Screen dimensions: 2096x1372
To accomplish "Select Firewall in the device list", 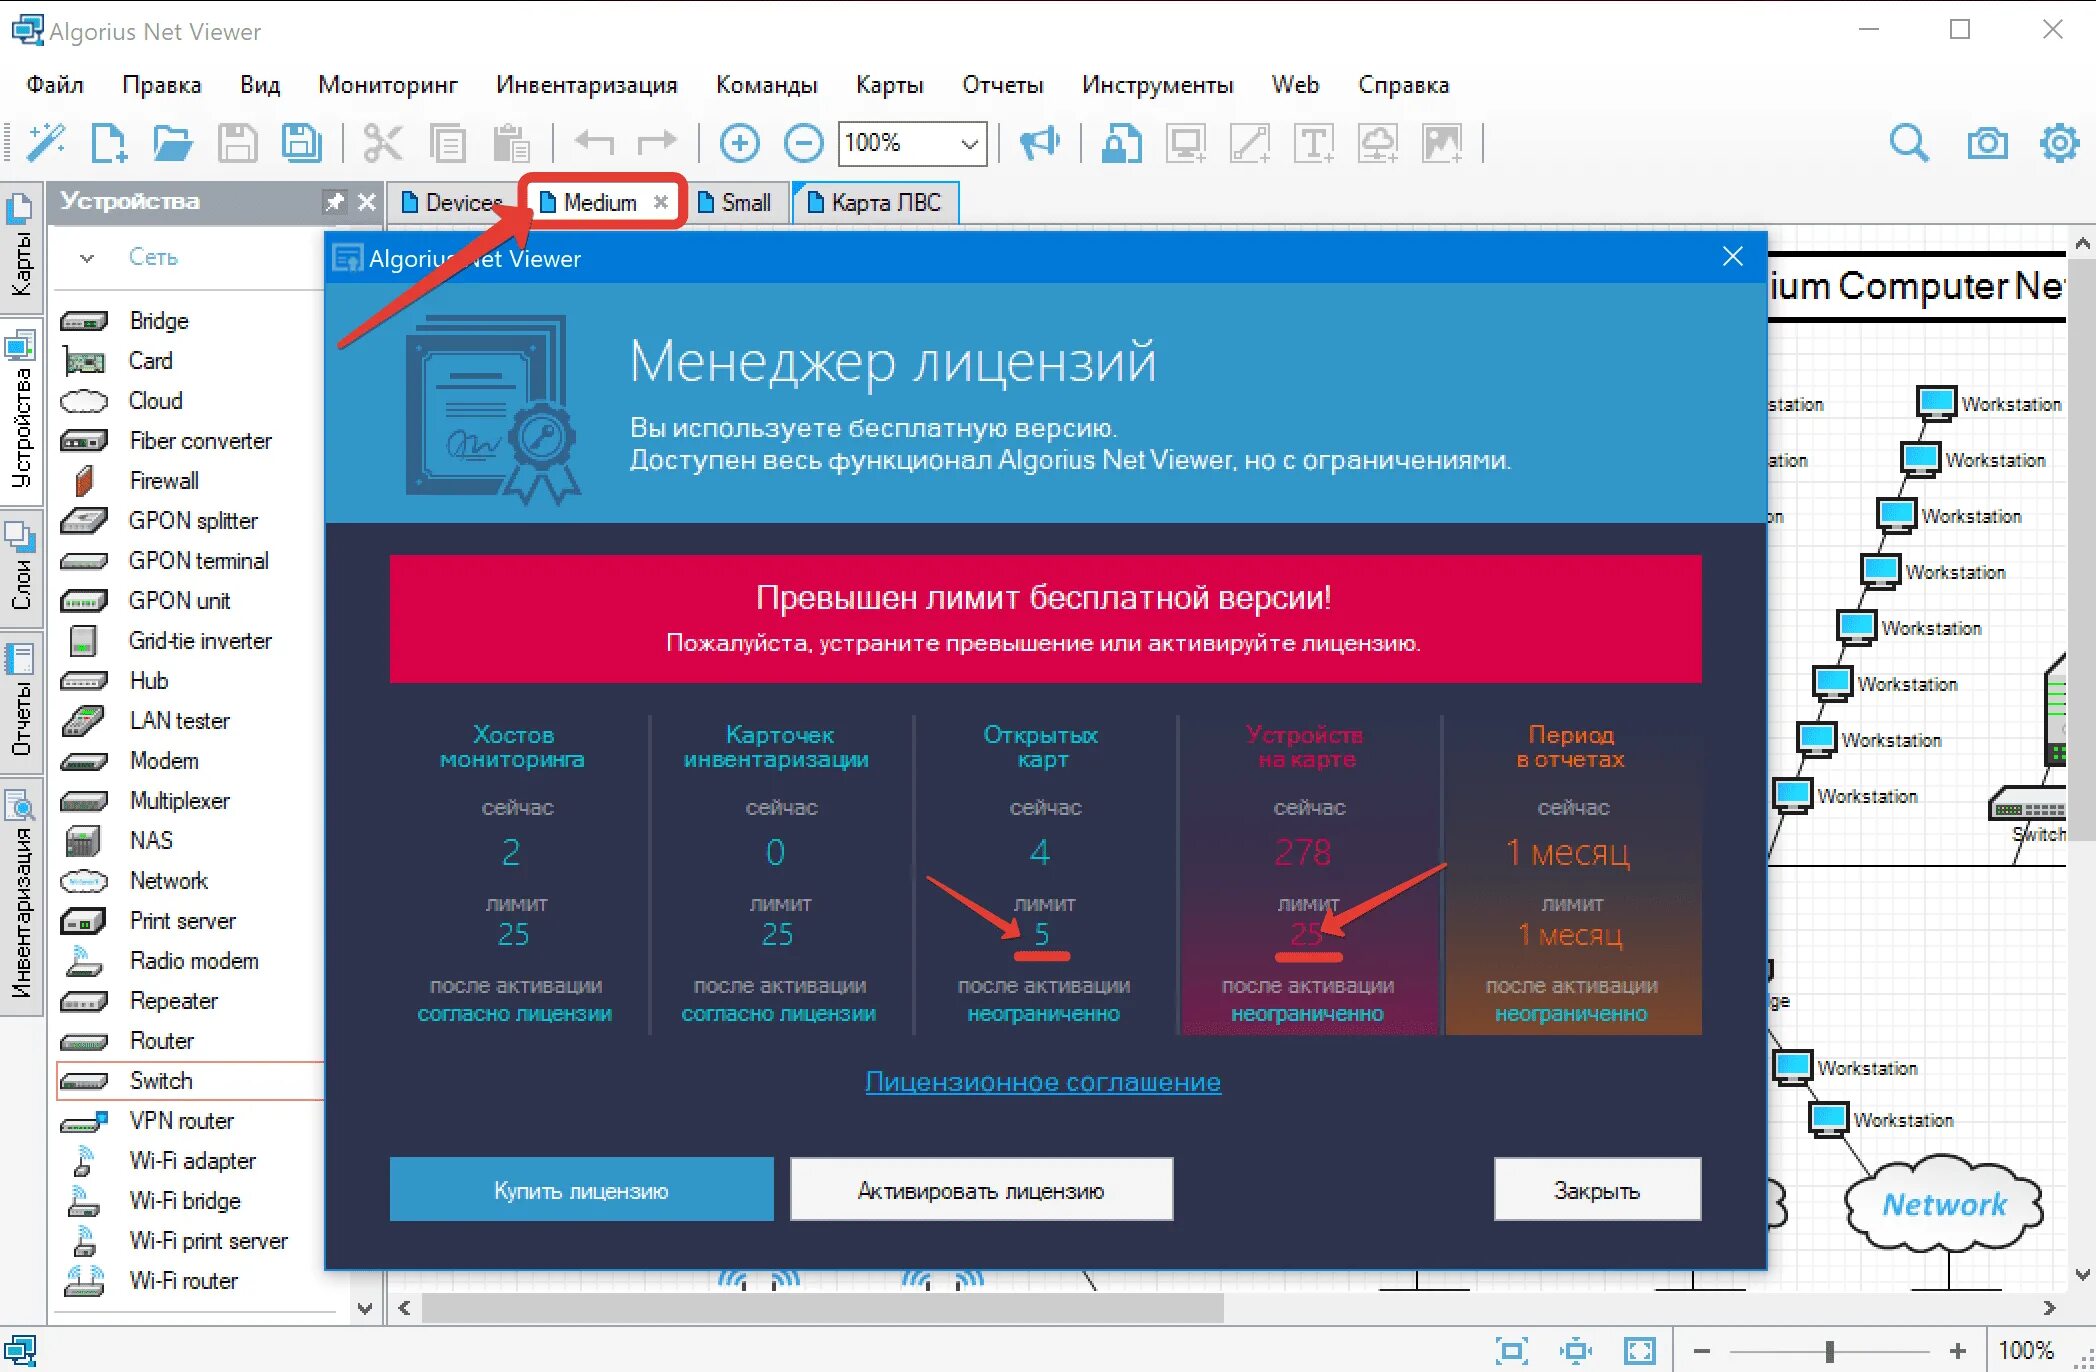I will tap(164, 481).
